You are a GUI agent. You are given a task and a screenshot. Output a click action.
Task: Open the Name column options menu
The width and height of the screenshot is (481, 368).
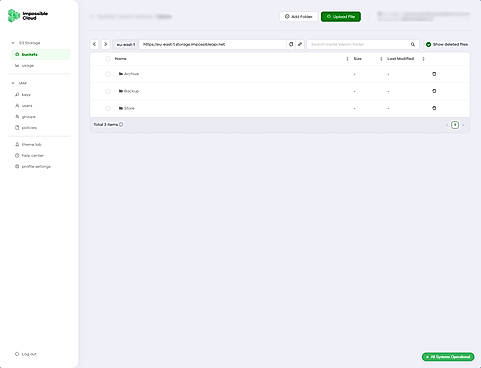coord(347,59)
